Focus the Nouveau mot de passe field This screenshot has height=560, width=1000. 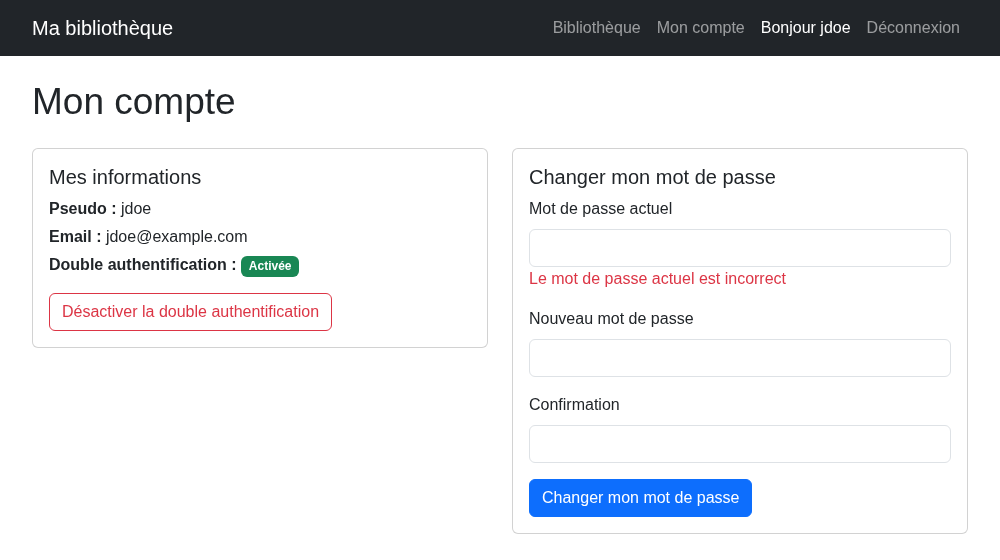point(740,358)
